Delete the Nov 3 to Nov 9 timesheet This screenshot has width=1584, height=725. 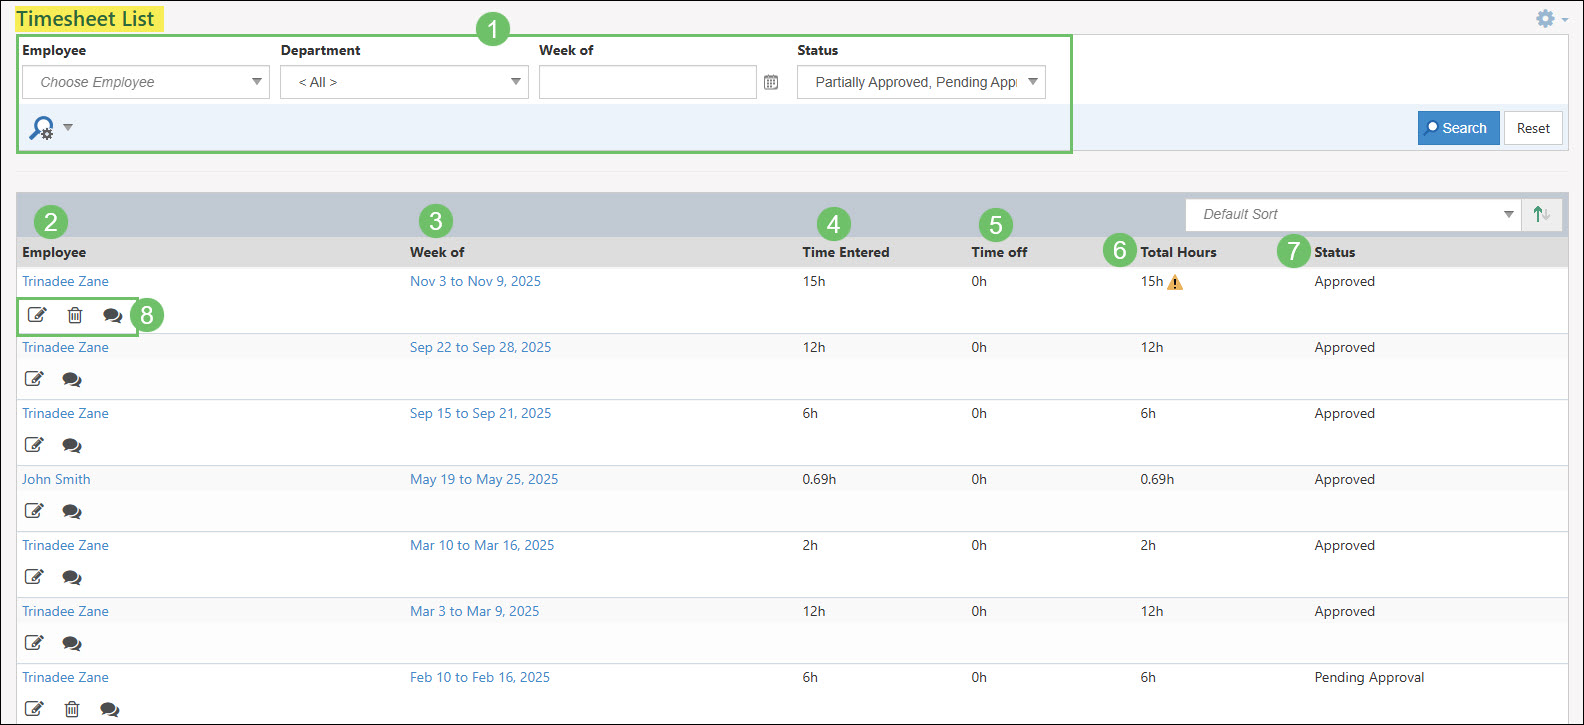point(75,315)
